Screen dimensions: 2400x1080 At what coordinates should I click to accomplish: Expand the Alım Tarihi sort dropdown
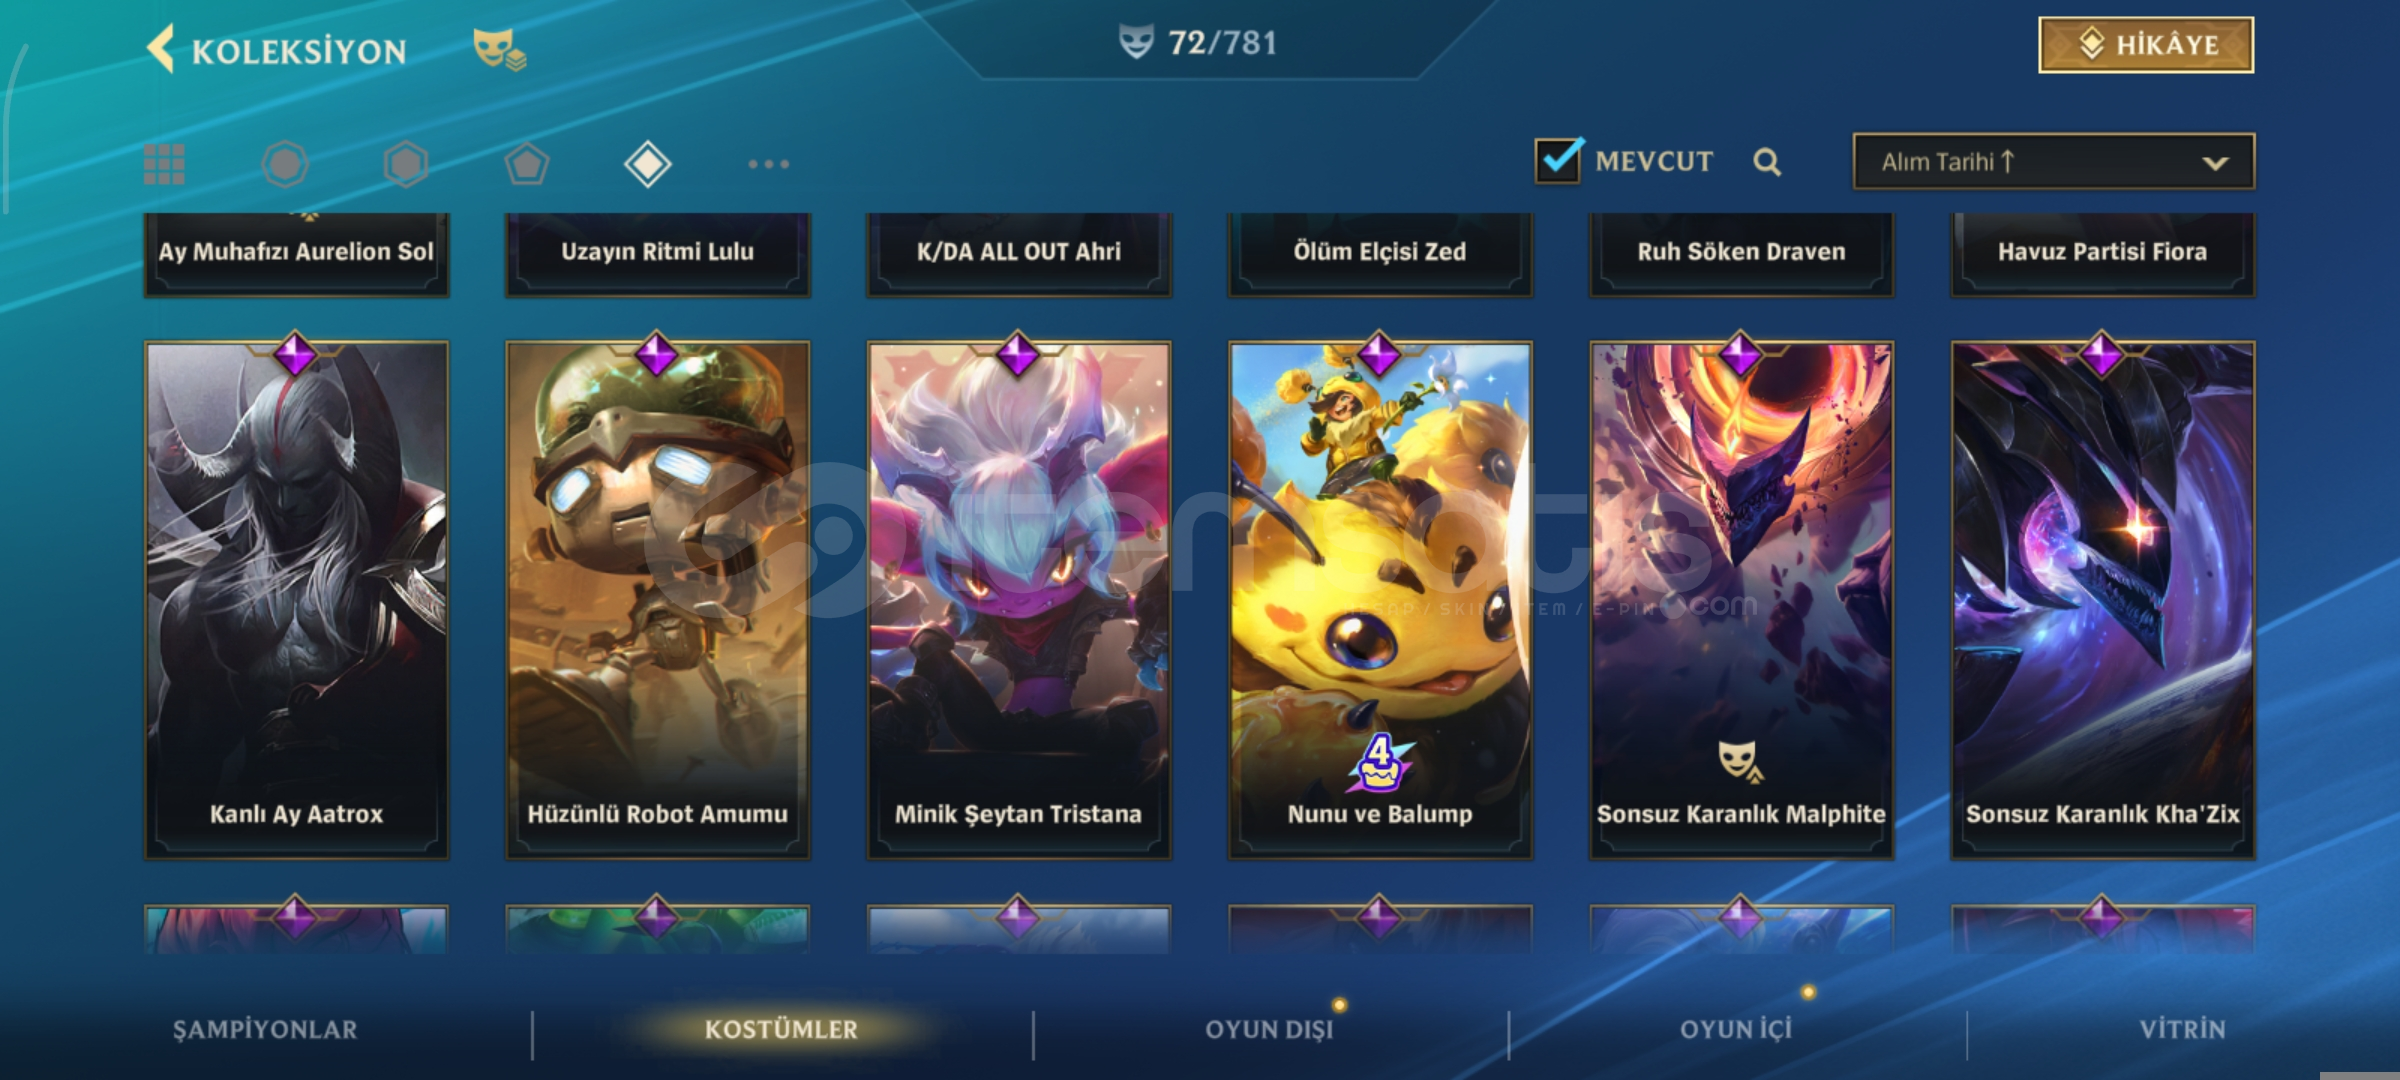(2053, 162)
